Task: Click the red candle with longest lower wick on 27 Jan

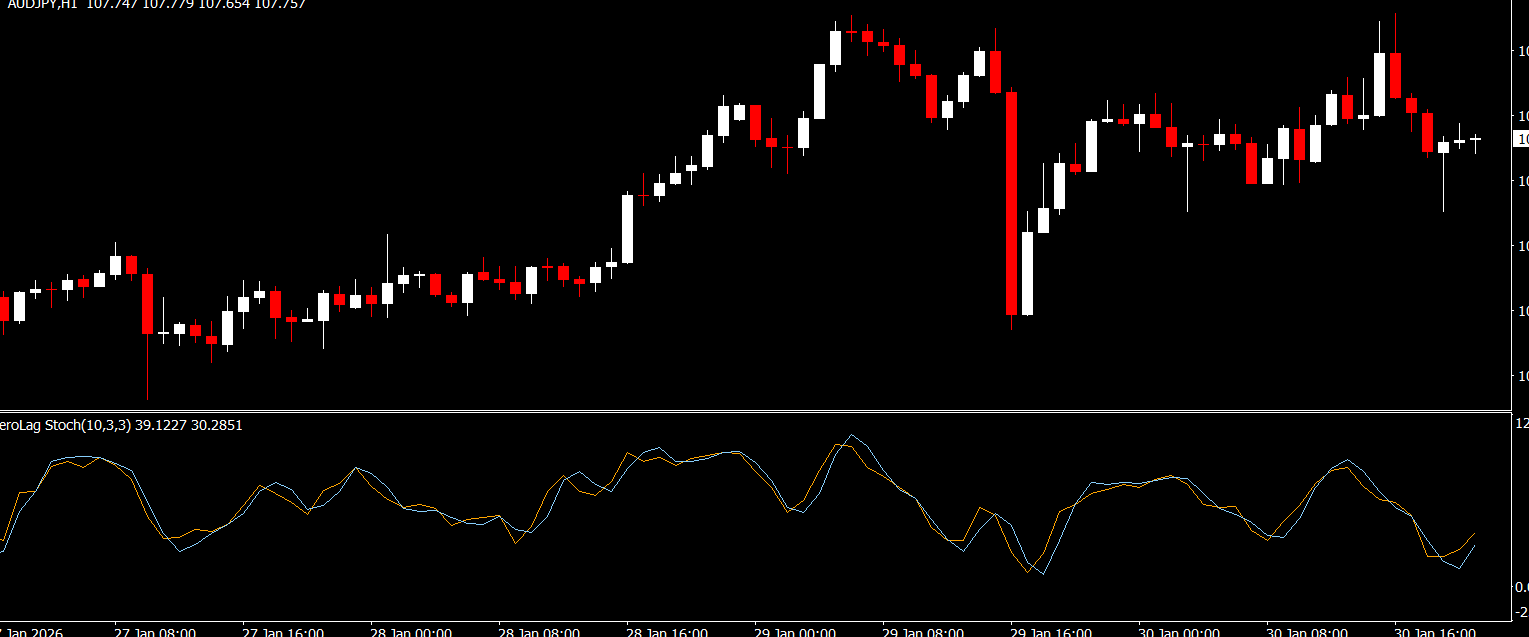Action: coord(148,303)
